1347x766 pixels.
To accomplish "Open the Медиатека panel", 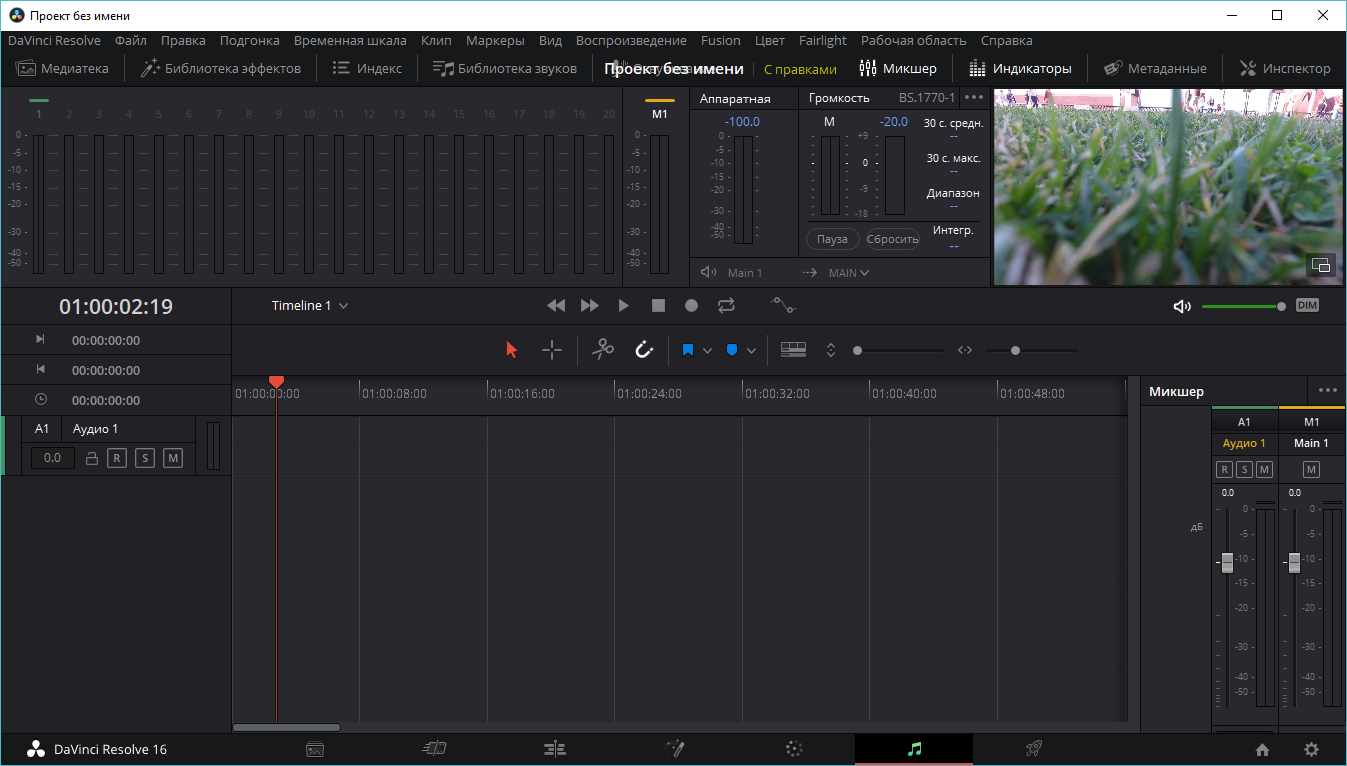I will tap(62, 68).
